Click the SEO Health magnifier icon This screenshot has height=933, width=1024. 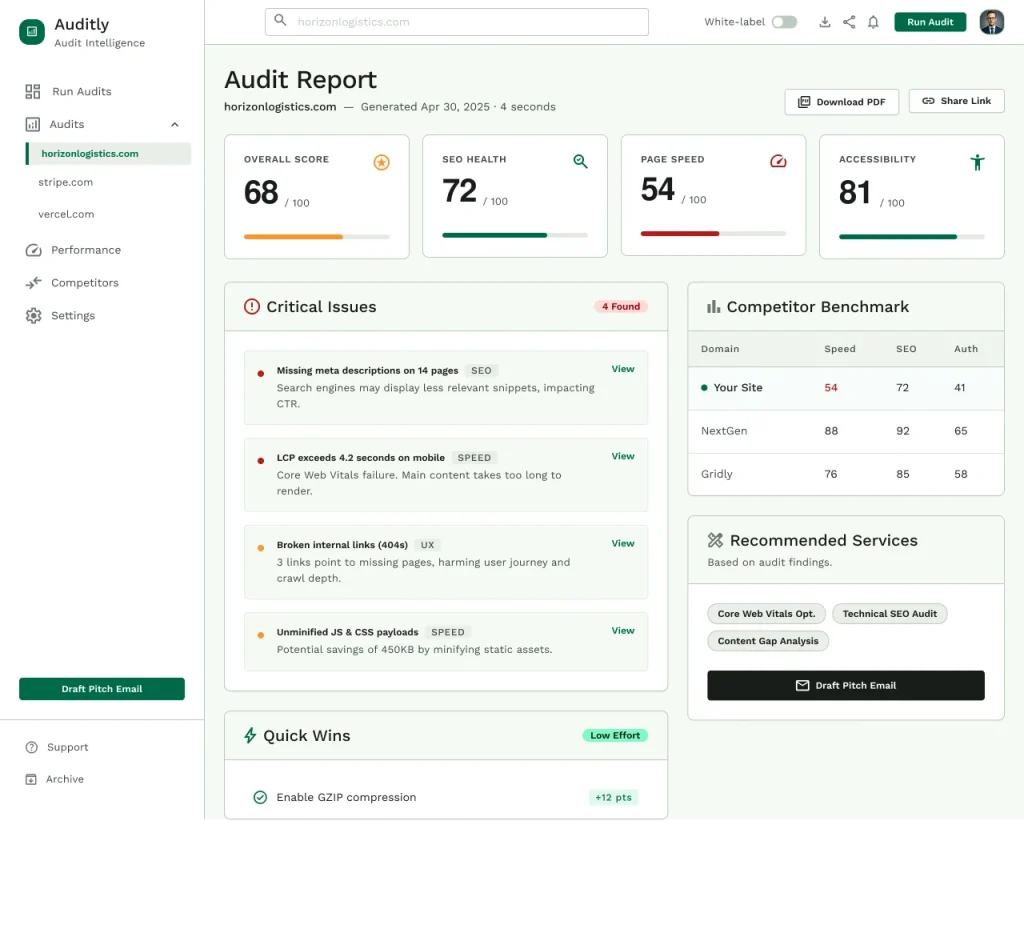click(581, 161)
